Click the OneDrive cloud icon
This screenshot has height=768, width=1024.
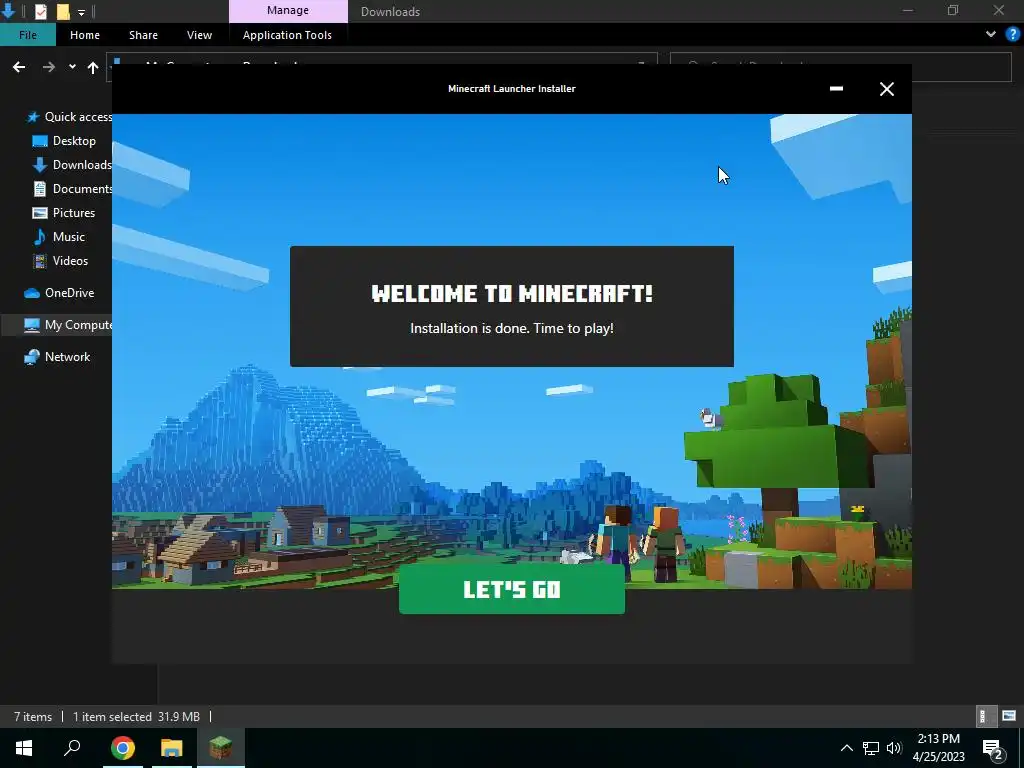click(x=32, y=293)
